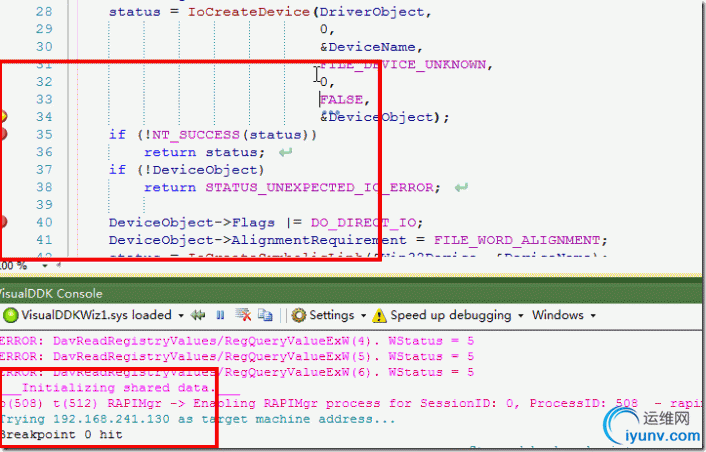Toggle the breakpoint on line 40
706x452 pixels.
pyautogui.click(x=3, y=221)
